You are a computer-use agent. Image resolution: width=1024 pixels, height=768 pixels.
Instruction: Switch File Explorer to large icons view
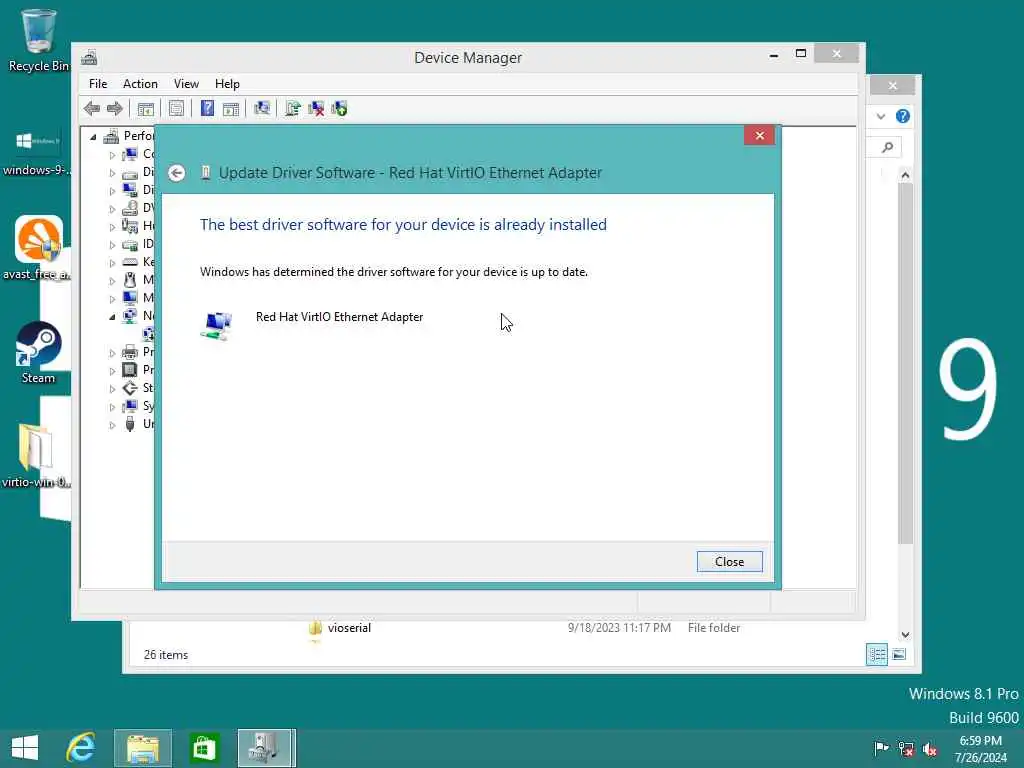(x=899, y=654)
